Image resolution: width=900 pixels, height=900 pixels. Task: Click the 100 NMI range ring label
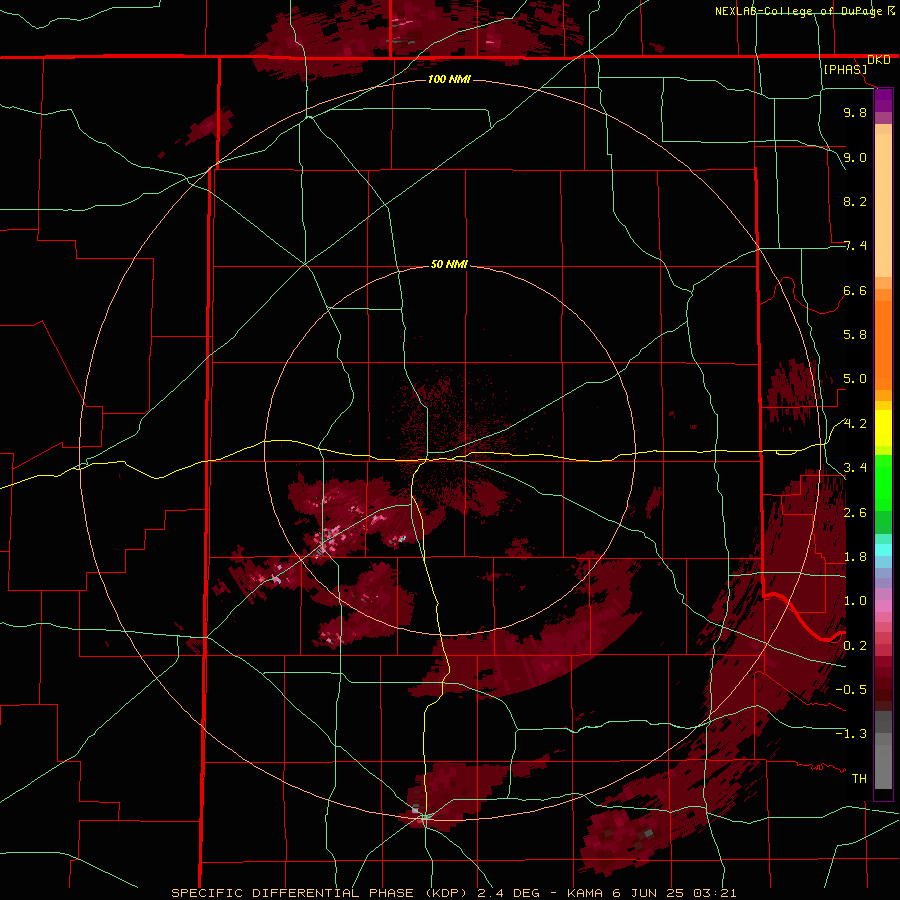449,79
